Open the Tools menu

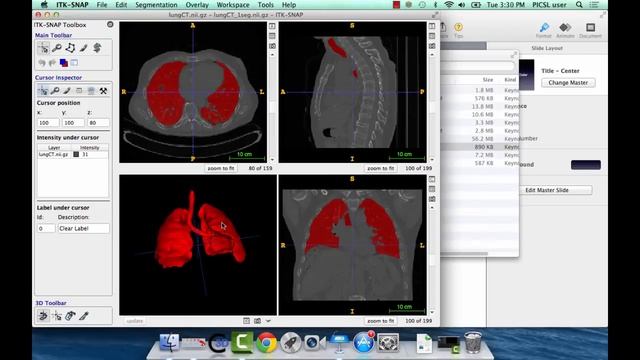click(x=265, y=5)
